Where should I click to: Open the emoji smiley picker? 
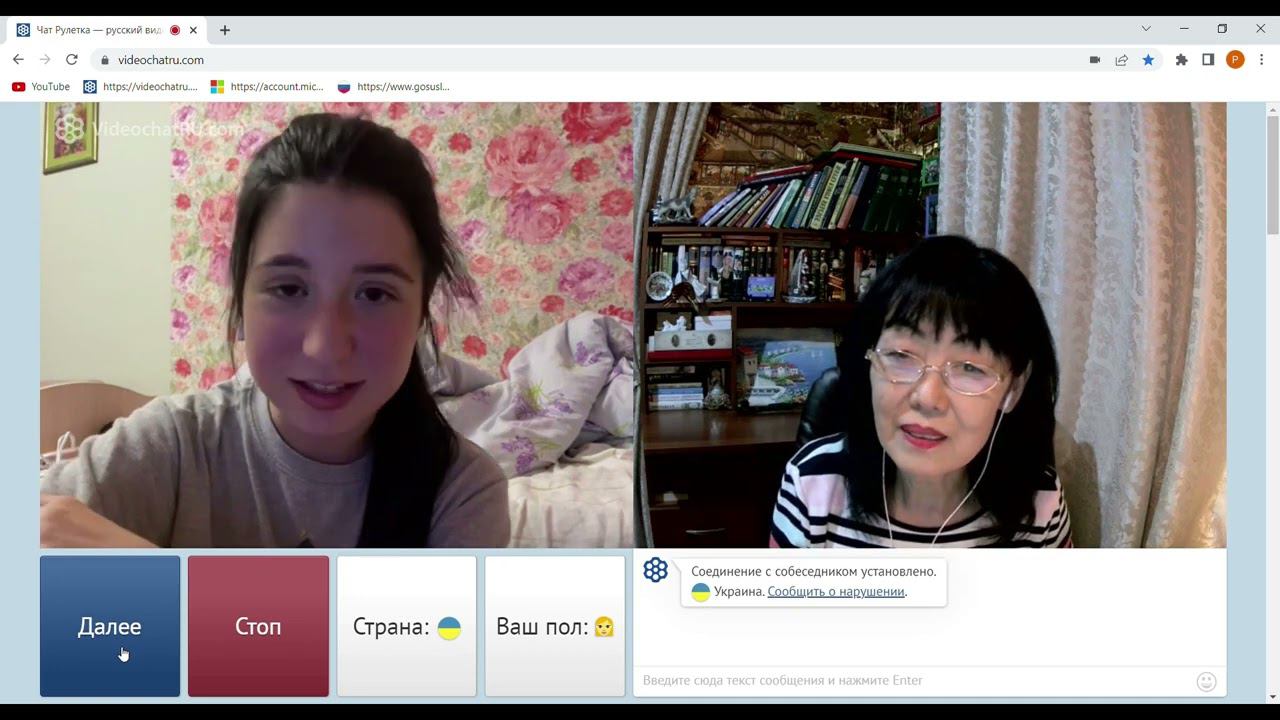click(x=1207, y=681)
